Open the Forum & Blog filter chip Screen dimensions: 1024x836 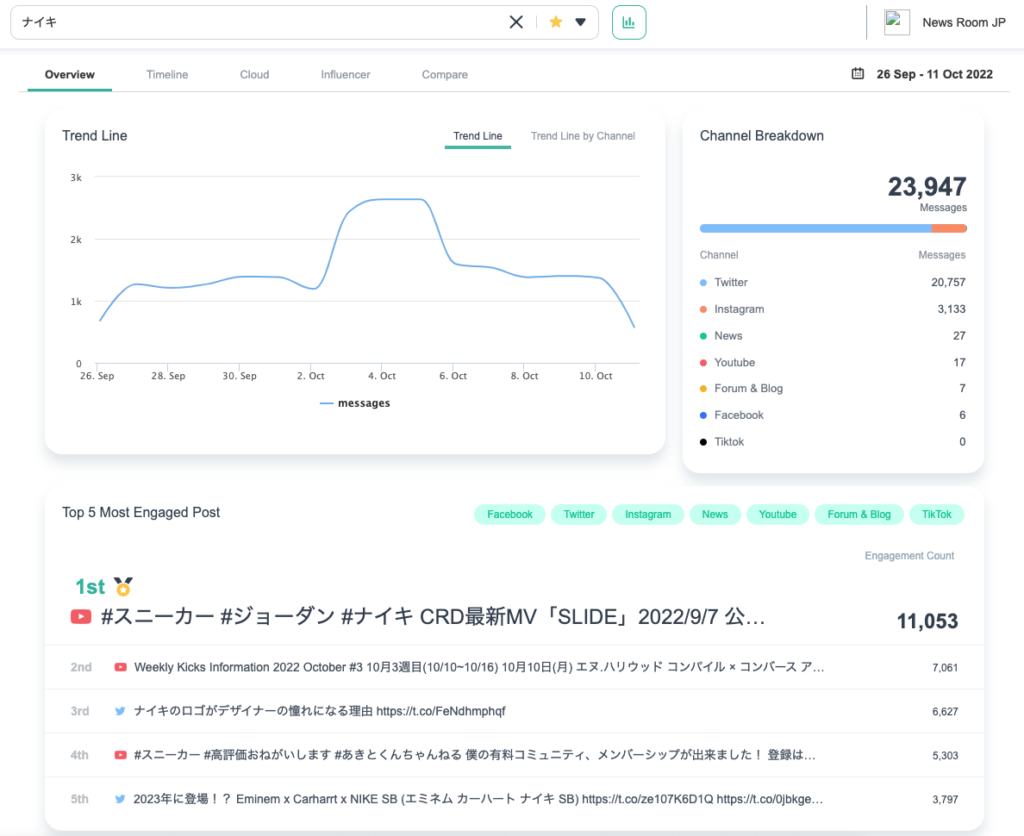pyautogui.click(x=858, y=514)
